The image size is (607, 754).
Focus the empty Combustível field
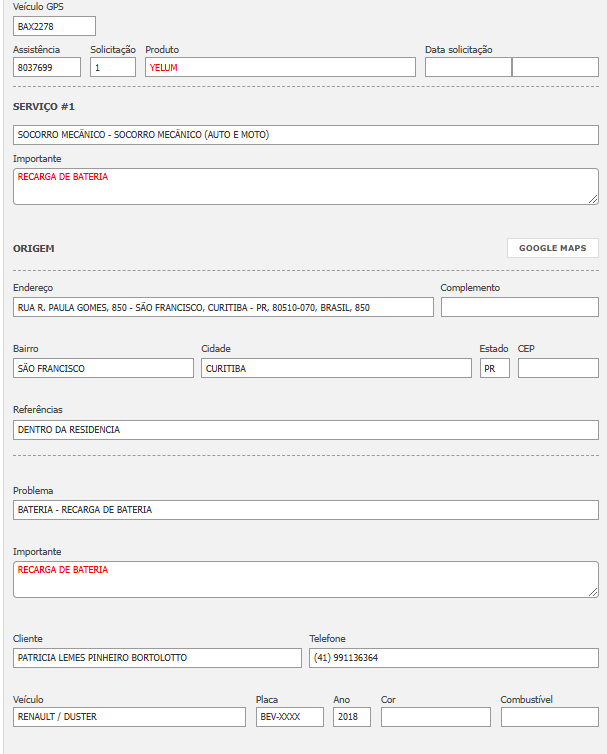(x=549, y=717)
